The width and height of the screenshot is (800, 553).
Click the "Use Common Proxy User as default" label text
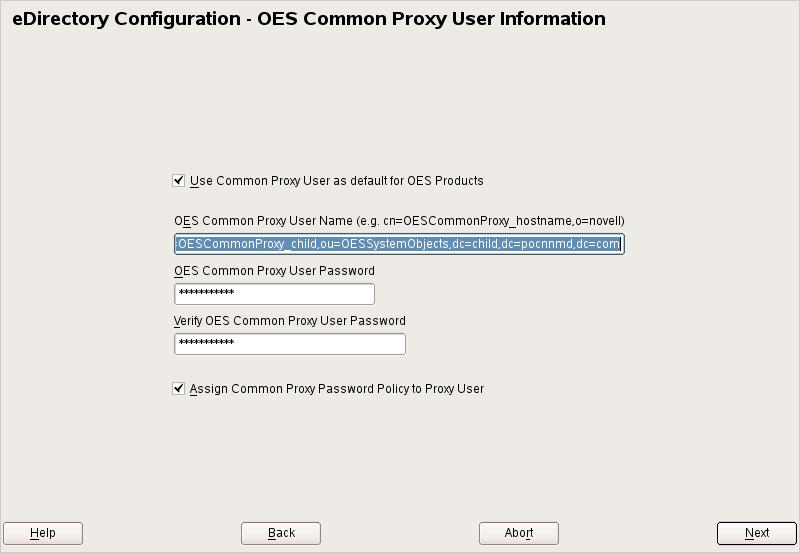click(336, 181)
